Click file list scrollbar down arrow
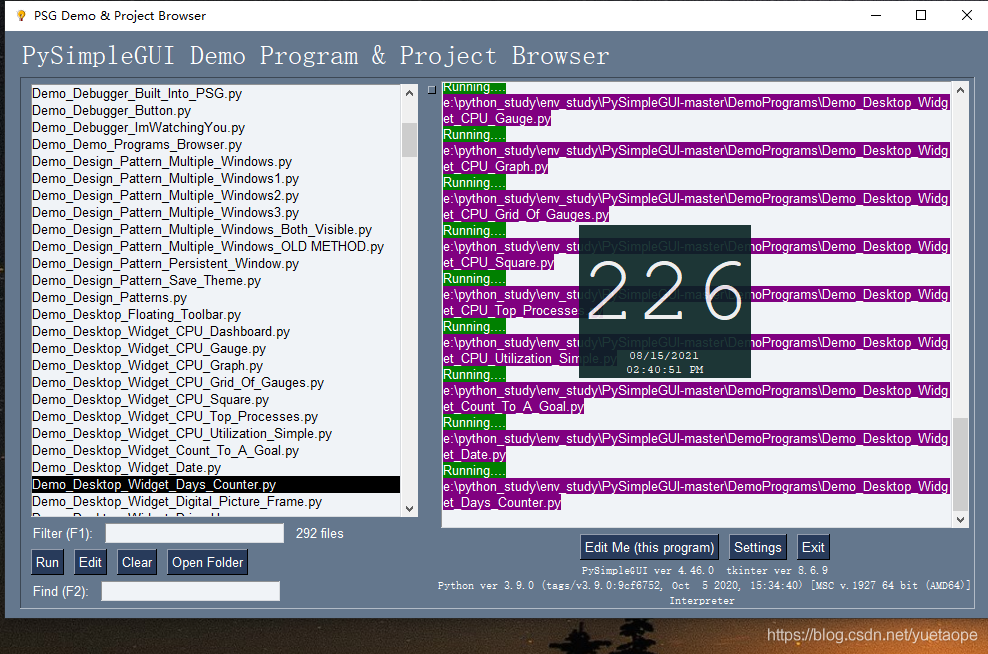This screenshot has height=654, width=988. [x=410, y=508]
